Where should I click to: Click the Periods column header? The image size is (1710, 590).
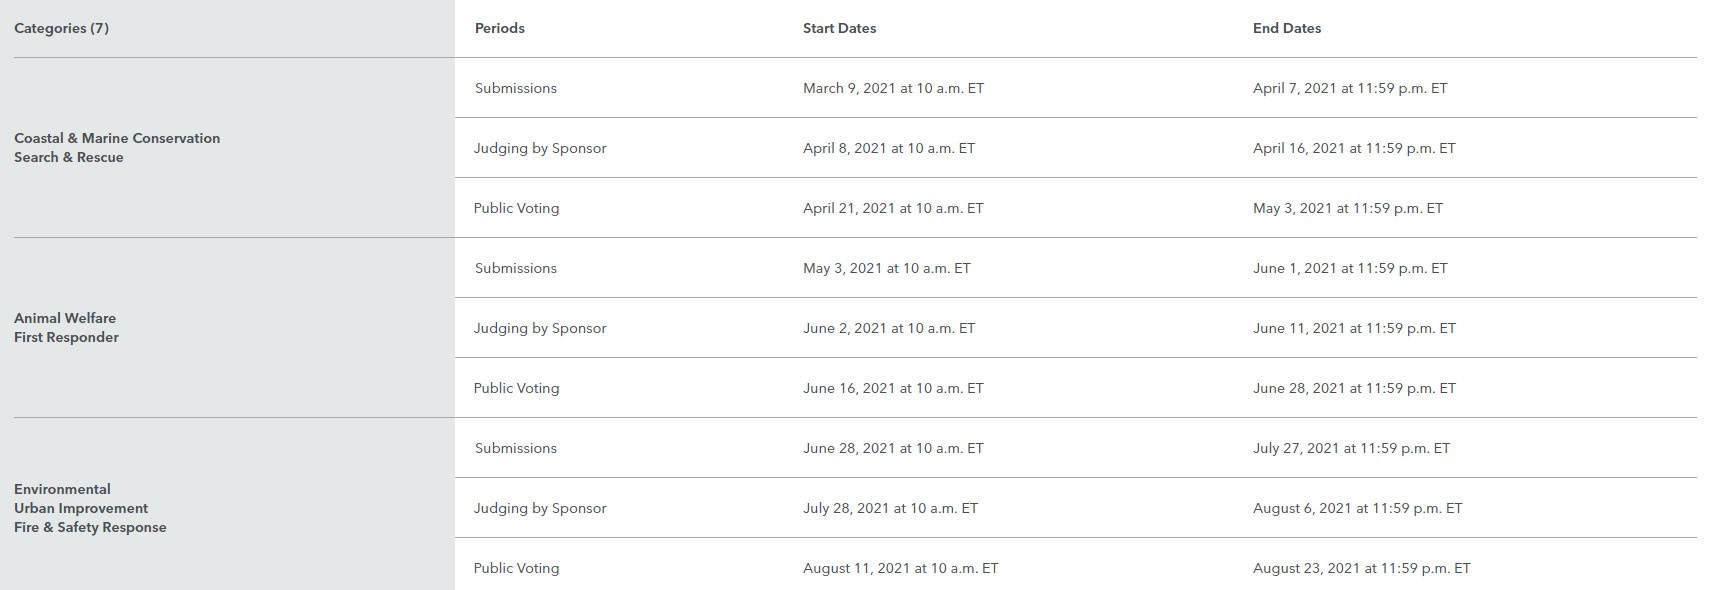(x=499, y=28)
